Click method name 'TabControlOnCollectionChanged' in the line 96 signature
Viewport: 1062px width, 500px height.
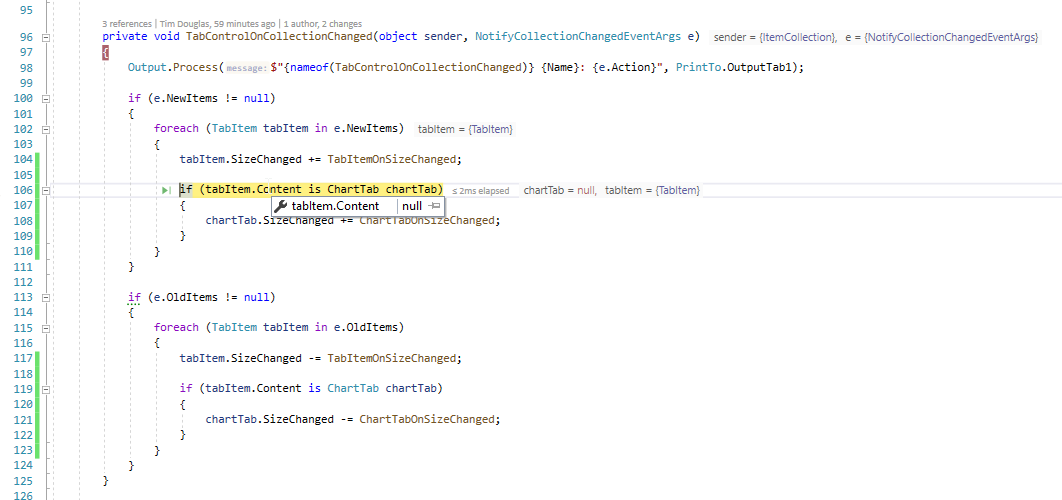click(278, 37)
